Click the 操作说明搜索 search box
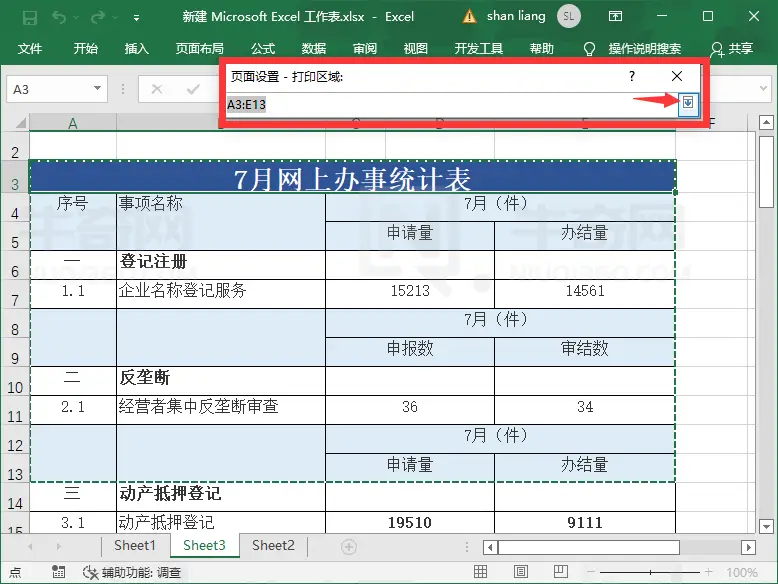This screenshot has width=778, height=584. 645,48
